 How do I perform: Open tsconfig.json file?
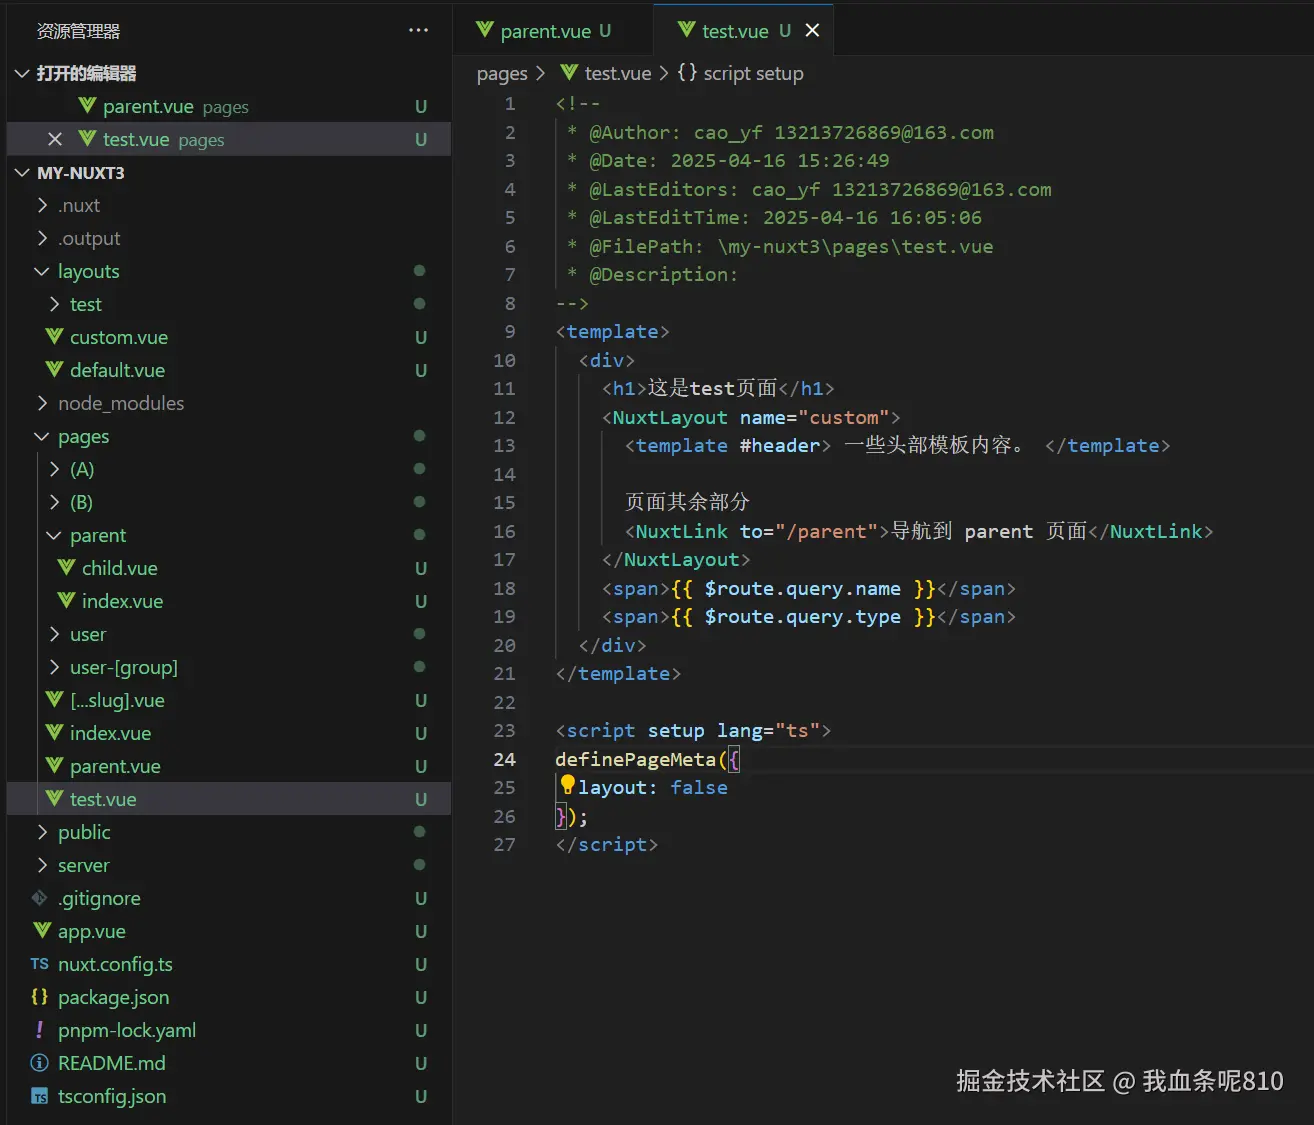tap(229, 1096)
